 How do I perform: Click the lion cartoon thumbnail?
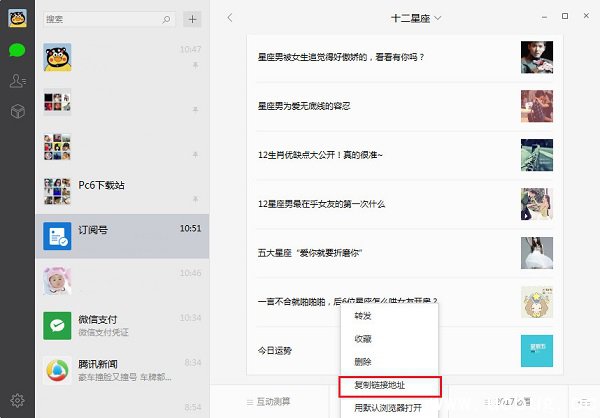[x=537, y=302]
